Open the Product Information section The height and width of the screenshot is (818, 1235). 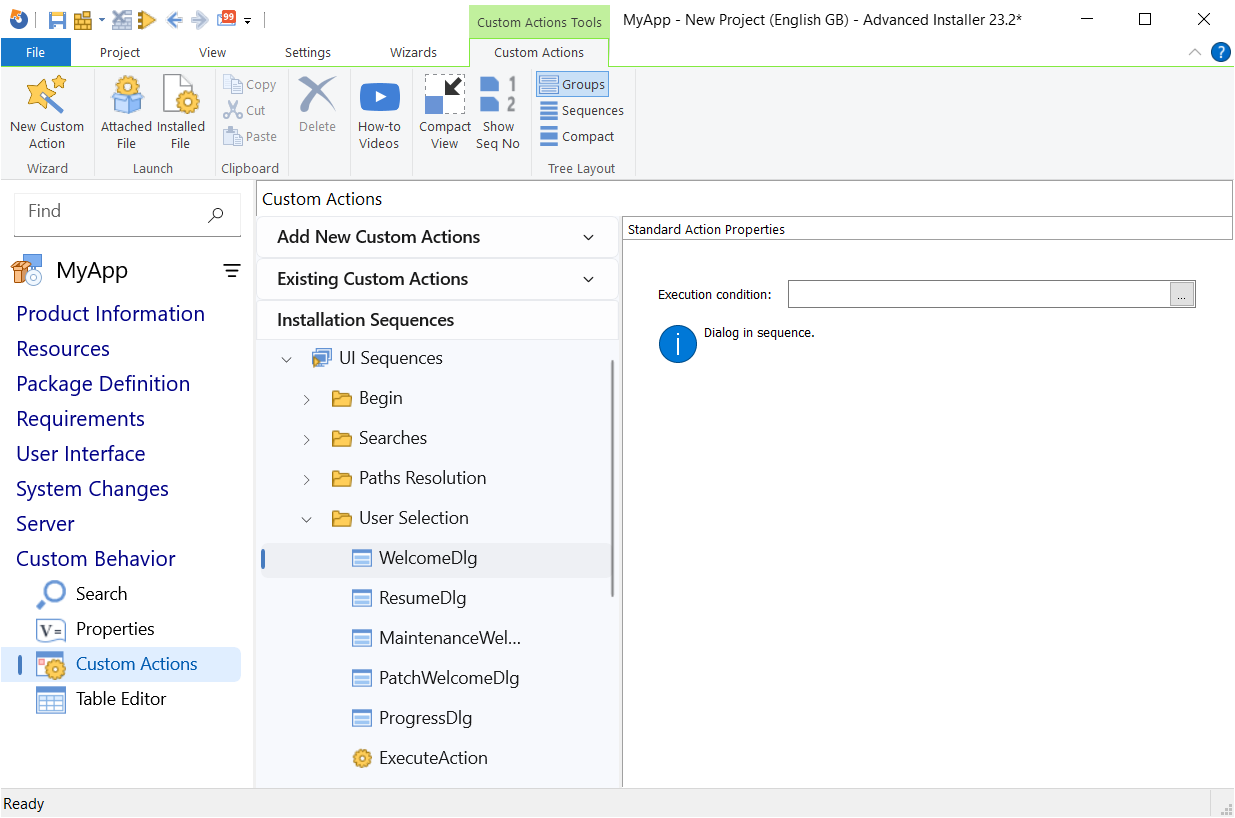(x=110, y=313)
